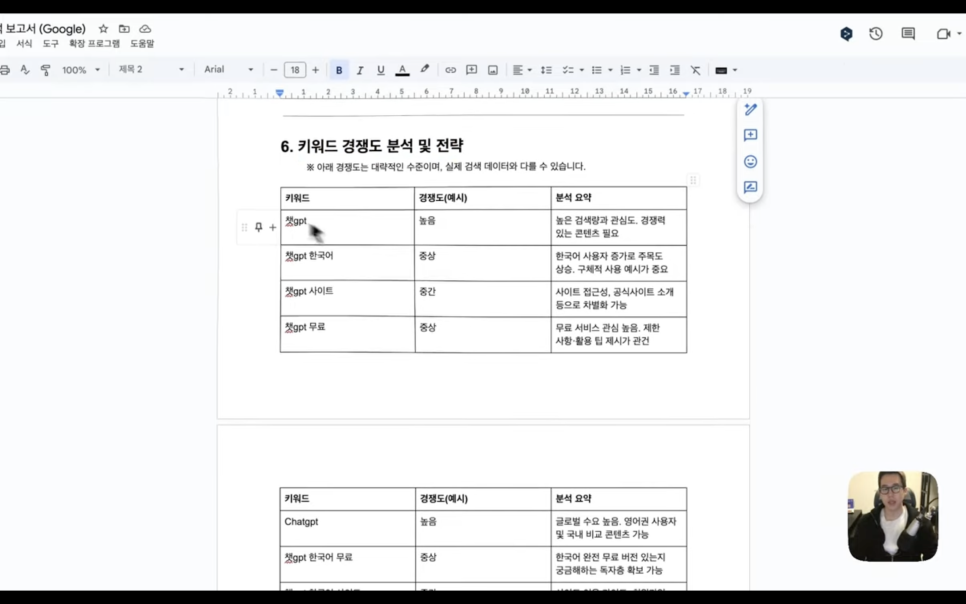Increase font size with plus button
This screenshot has height=604, width=966.
pyautogui.click(x=315, y=70)
